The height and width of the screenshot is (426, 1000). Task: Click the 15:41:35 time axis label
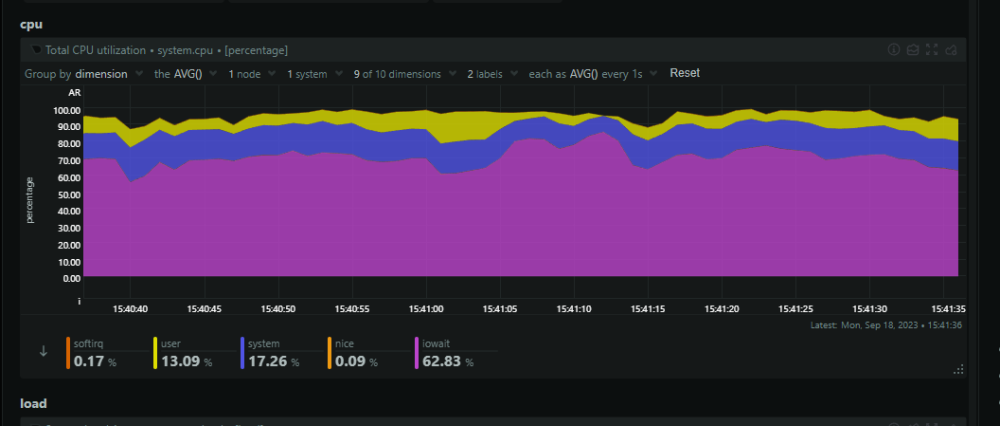tap(948, 309)
